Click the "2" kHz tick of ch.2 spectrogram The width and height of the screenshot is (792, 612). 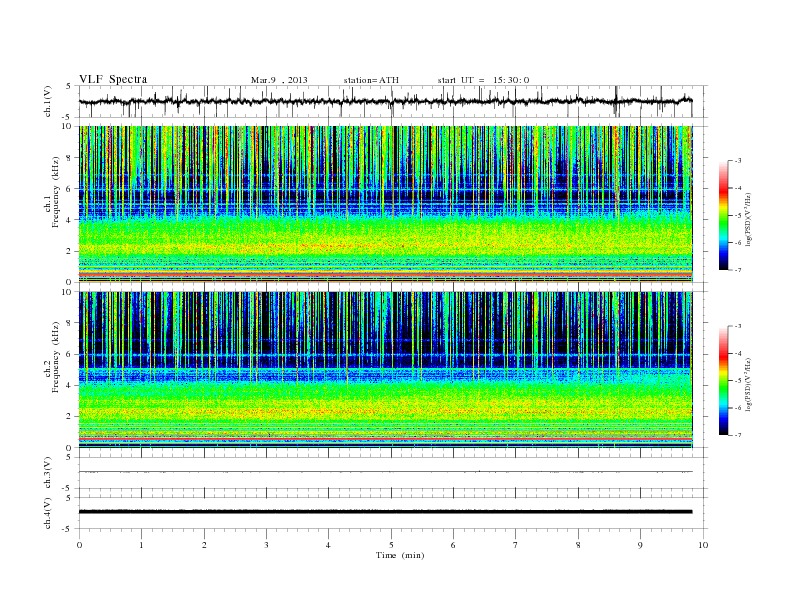(69, 417)
